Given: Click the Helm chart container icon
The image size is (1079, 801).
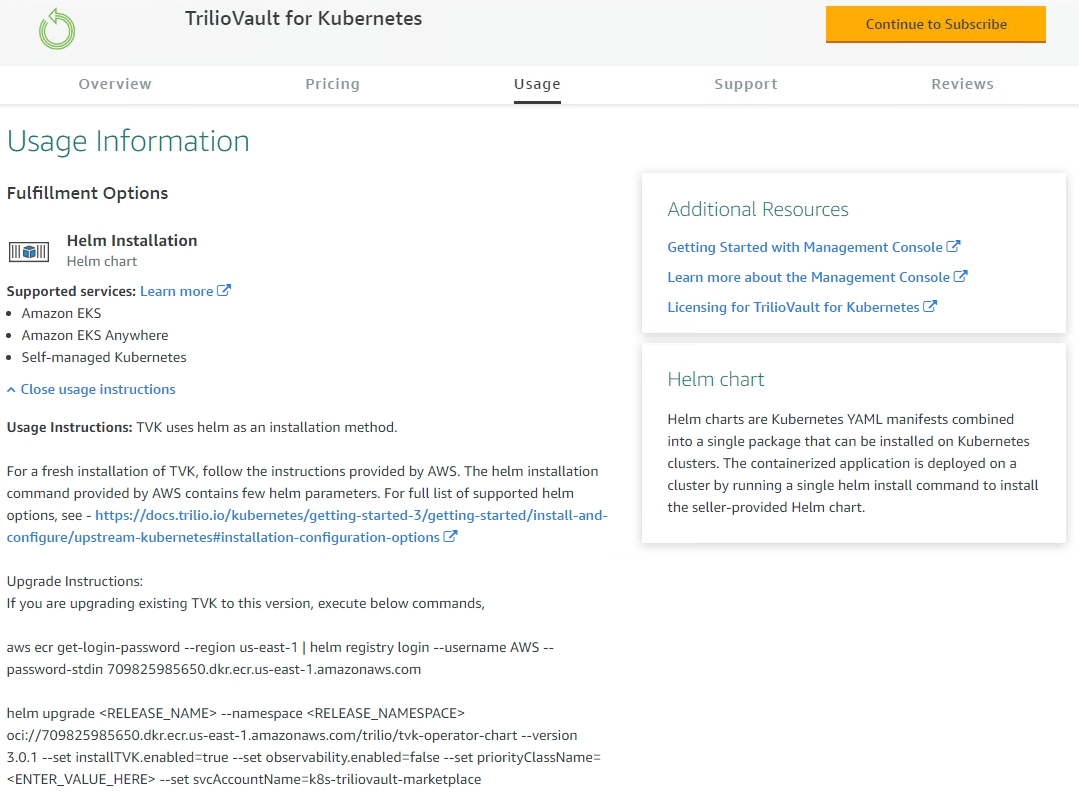Looking at the screenshot, I should coord(29,251).
